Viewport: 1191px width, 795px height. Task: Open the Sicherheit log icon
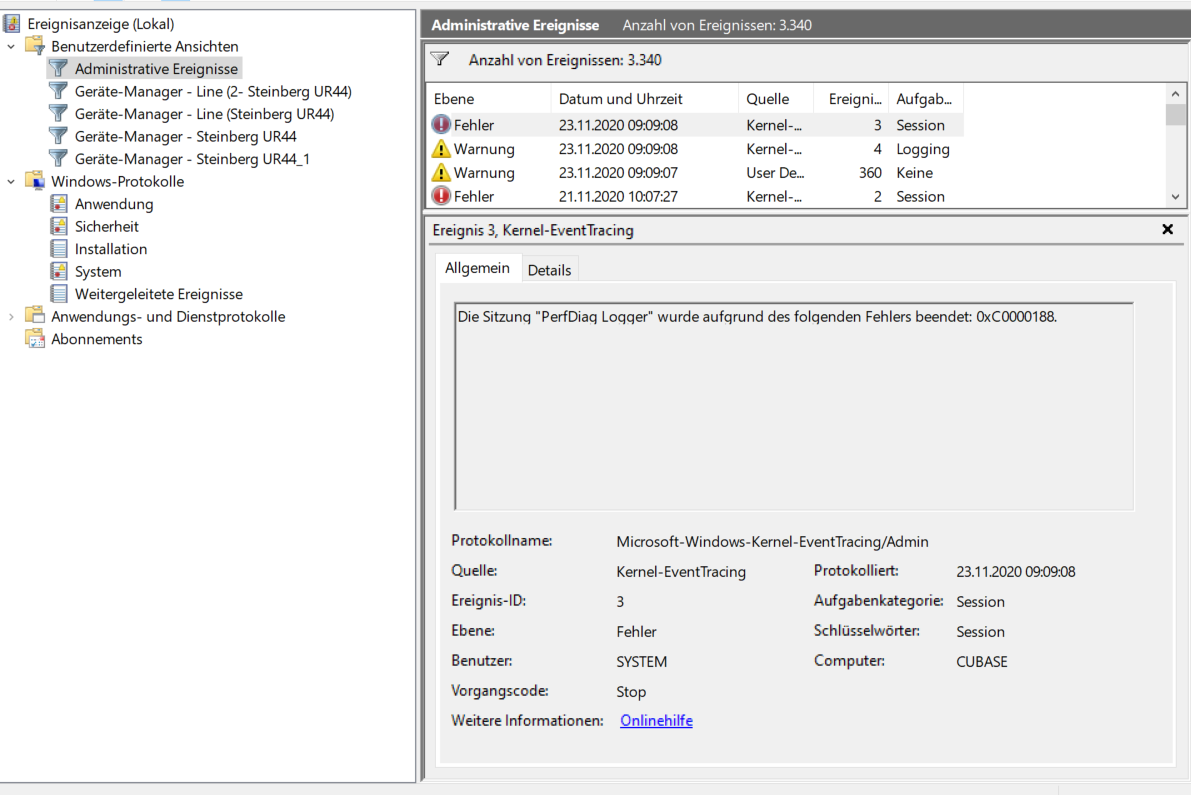click(59, 227)
